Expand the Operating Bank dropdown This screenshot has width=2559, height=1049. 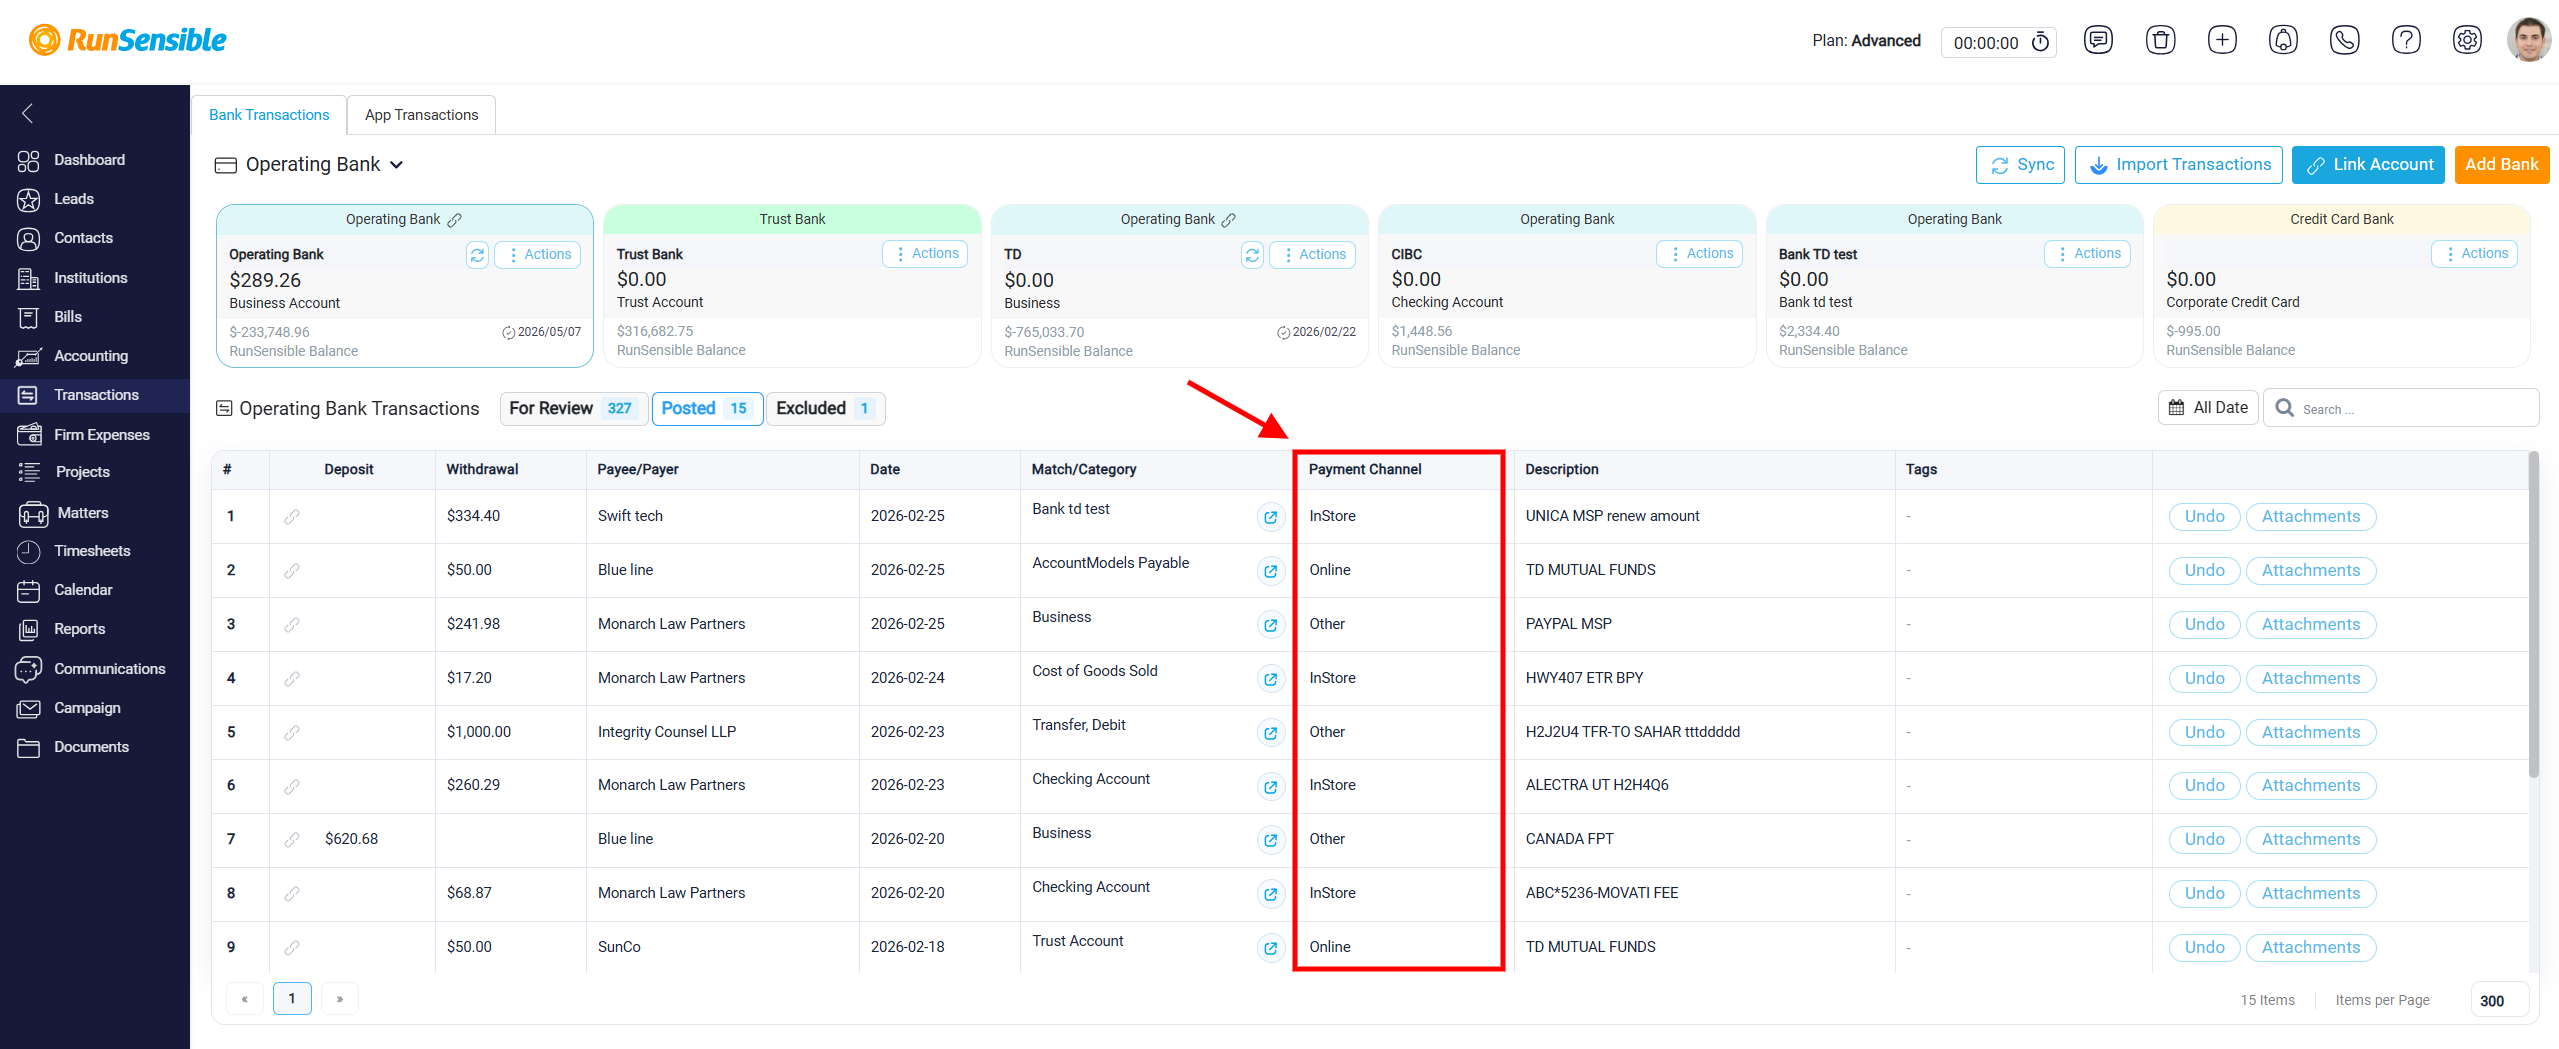click(x=396, y=165)
